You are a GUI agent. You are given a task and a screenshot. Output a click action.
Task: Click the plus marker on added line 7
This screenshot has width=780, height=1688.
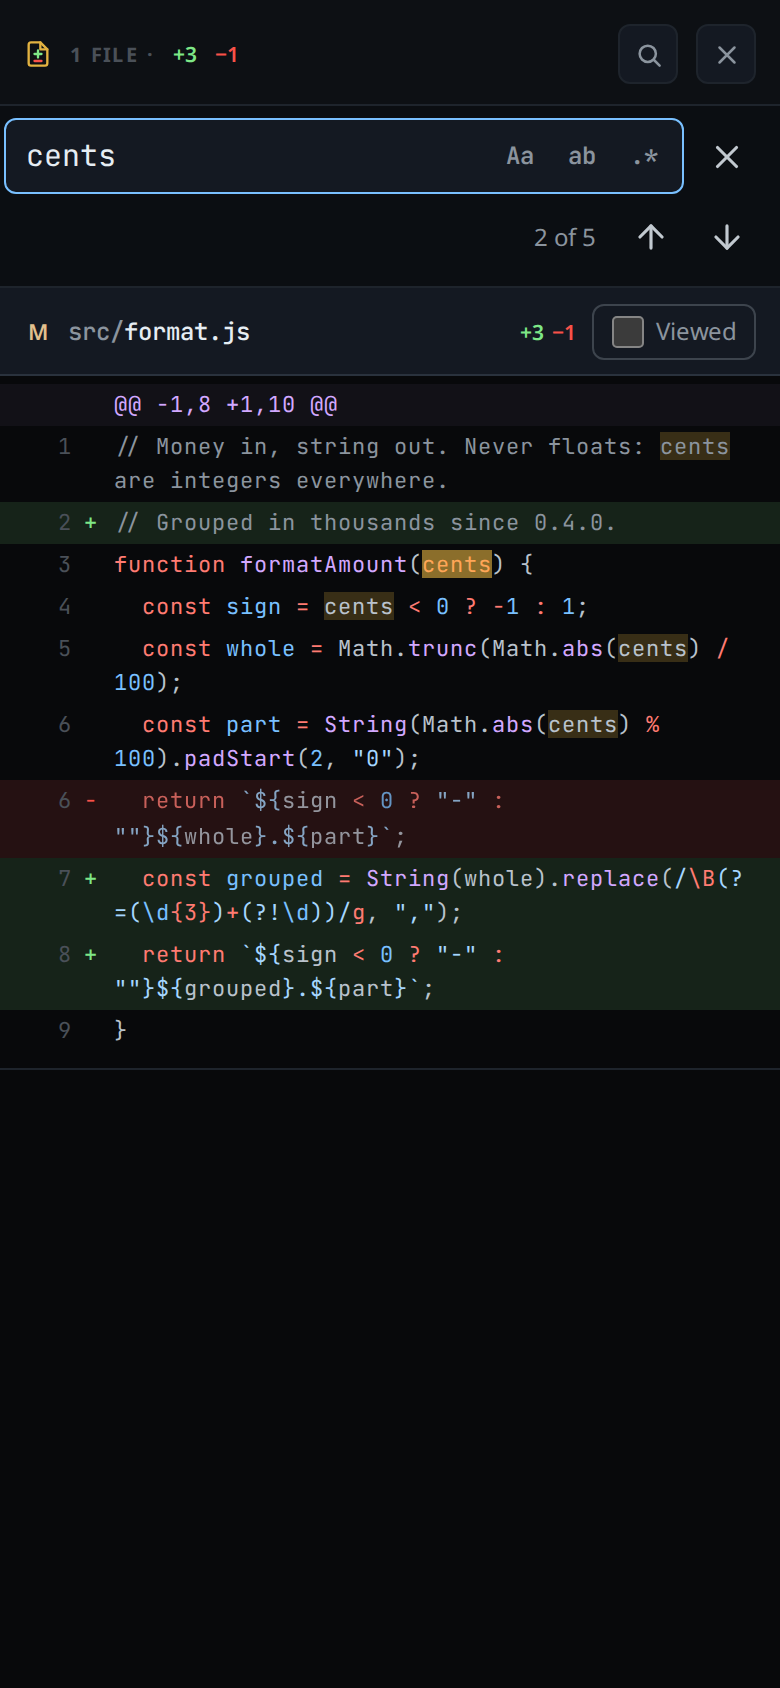(x=91, y=878)
